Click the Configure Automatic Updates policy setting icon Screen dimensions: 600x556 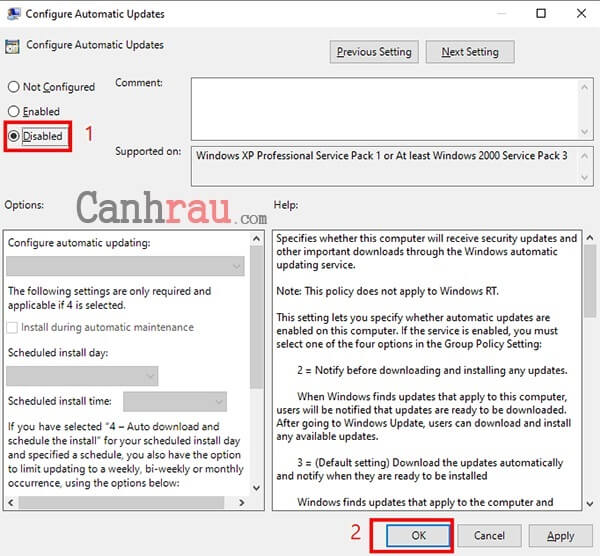tap(12, 46)
